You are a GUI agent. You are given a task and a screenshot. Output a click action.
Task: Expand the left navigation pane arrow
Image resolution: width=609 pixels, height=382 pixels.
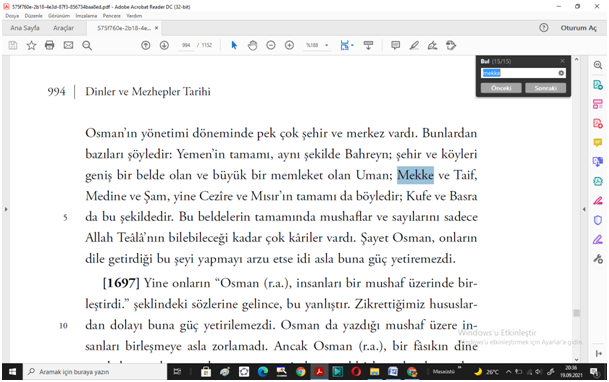pyautogui.click(x=6, y=209)
